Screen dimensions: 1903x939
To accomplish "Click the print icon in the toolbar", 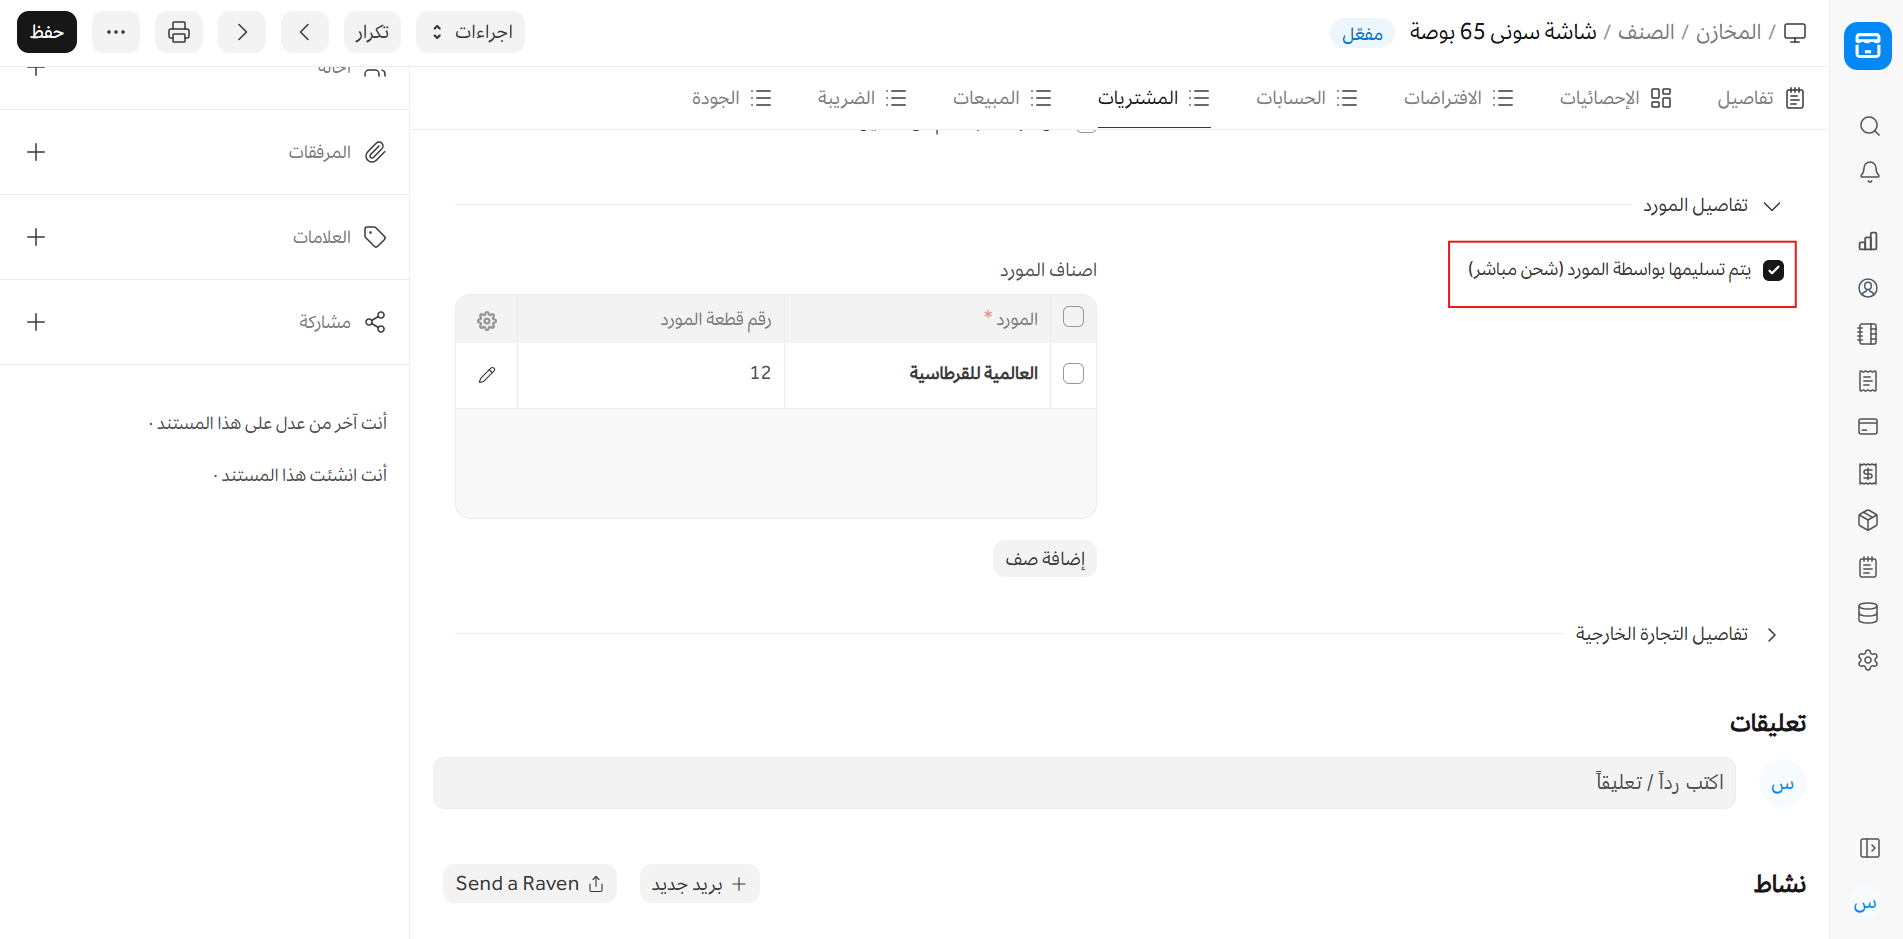I will tap(179, 32).
